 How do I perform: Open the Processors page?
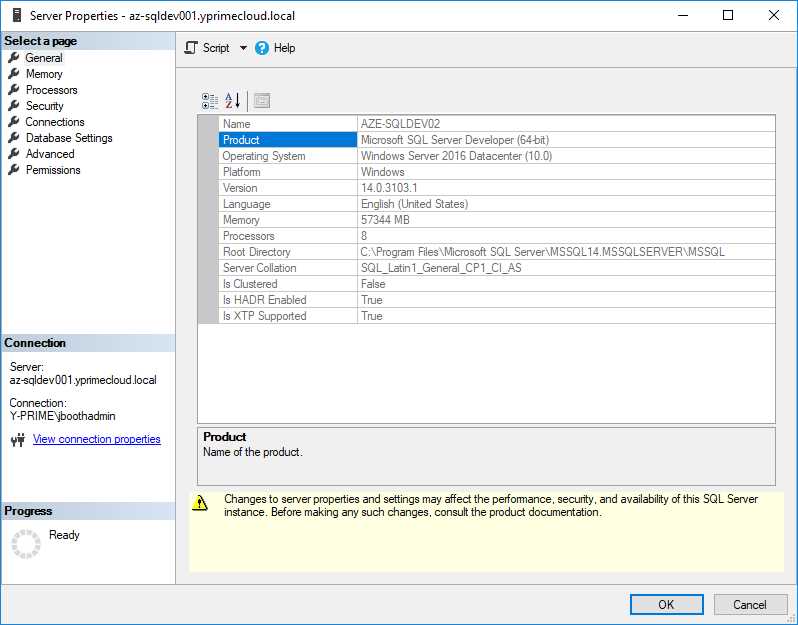pyautogui.click(x=51, y=90)
